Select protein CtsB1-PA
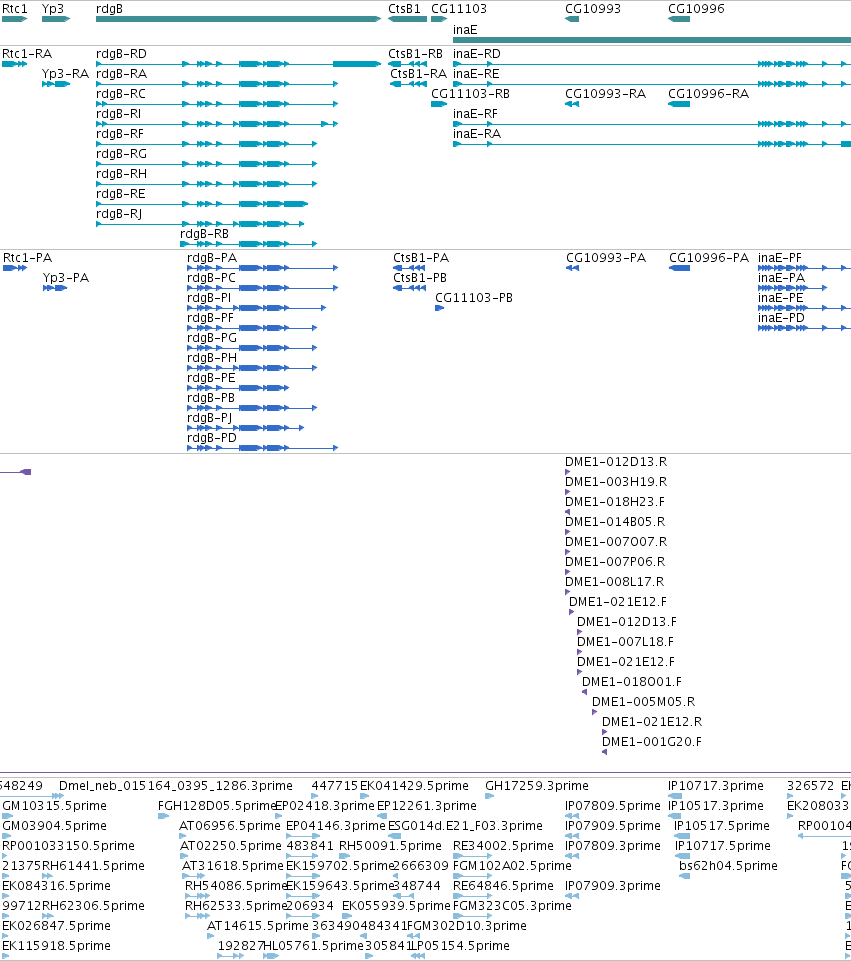851x961 pixels. [x=409, y=268]
